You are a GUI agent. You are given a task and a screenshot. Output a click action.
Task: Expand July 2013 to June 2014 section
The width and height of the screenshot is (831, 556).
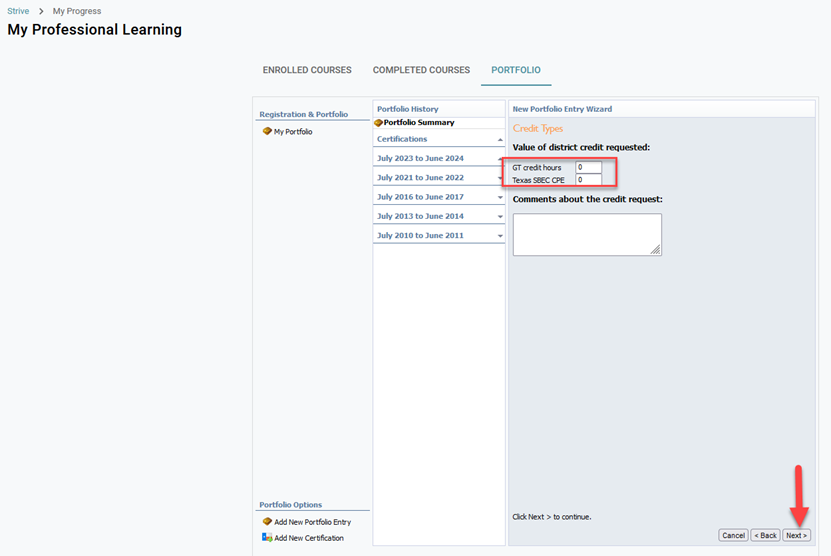(x=500, y=216)
